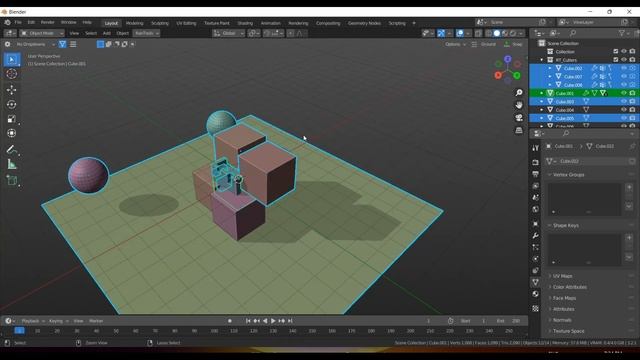This screenshot has width=640, height=360.
Task: Open the Particles properties tab
Action: coord(536,247)
